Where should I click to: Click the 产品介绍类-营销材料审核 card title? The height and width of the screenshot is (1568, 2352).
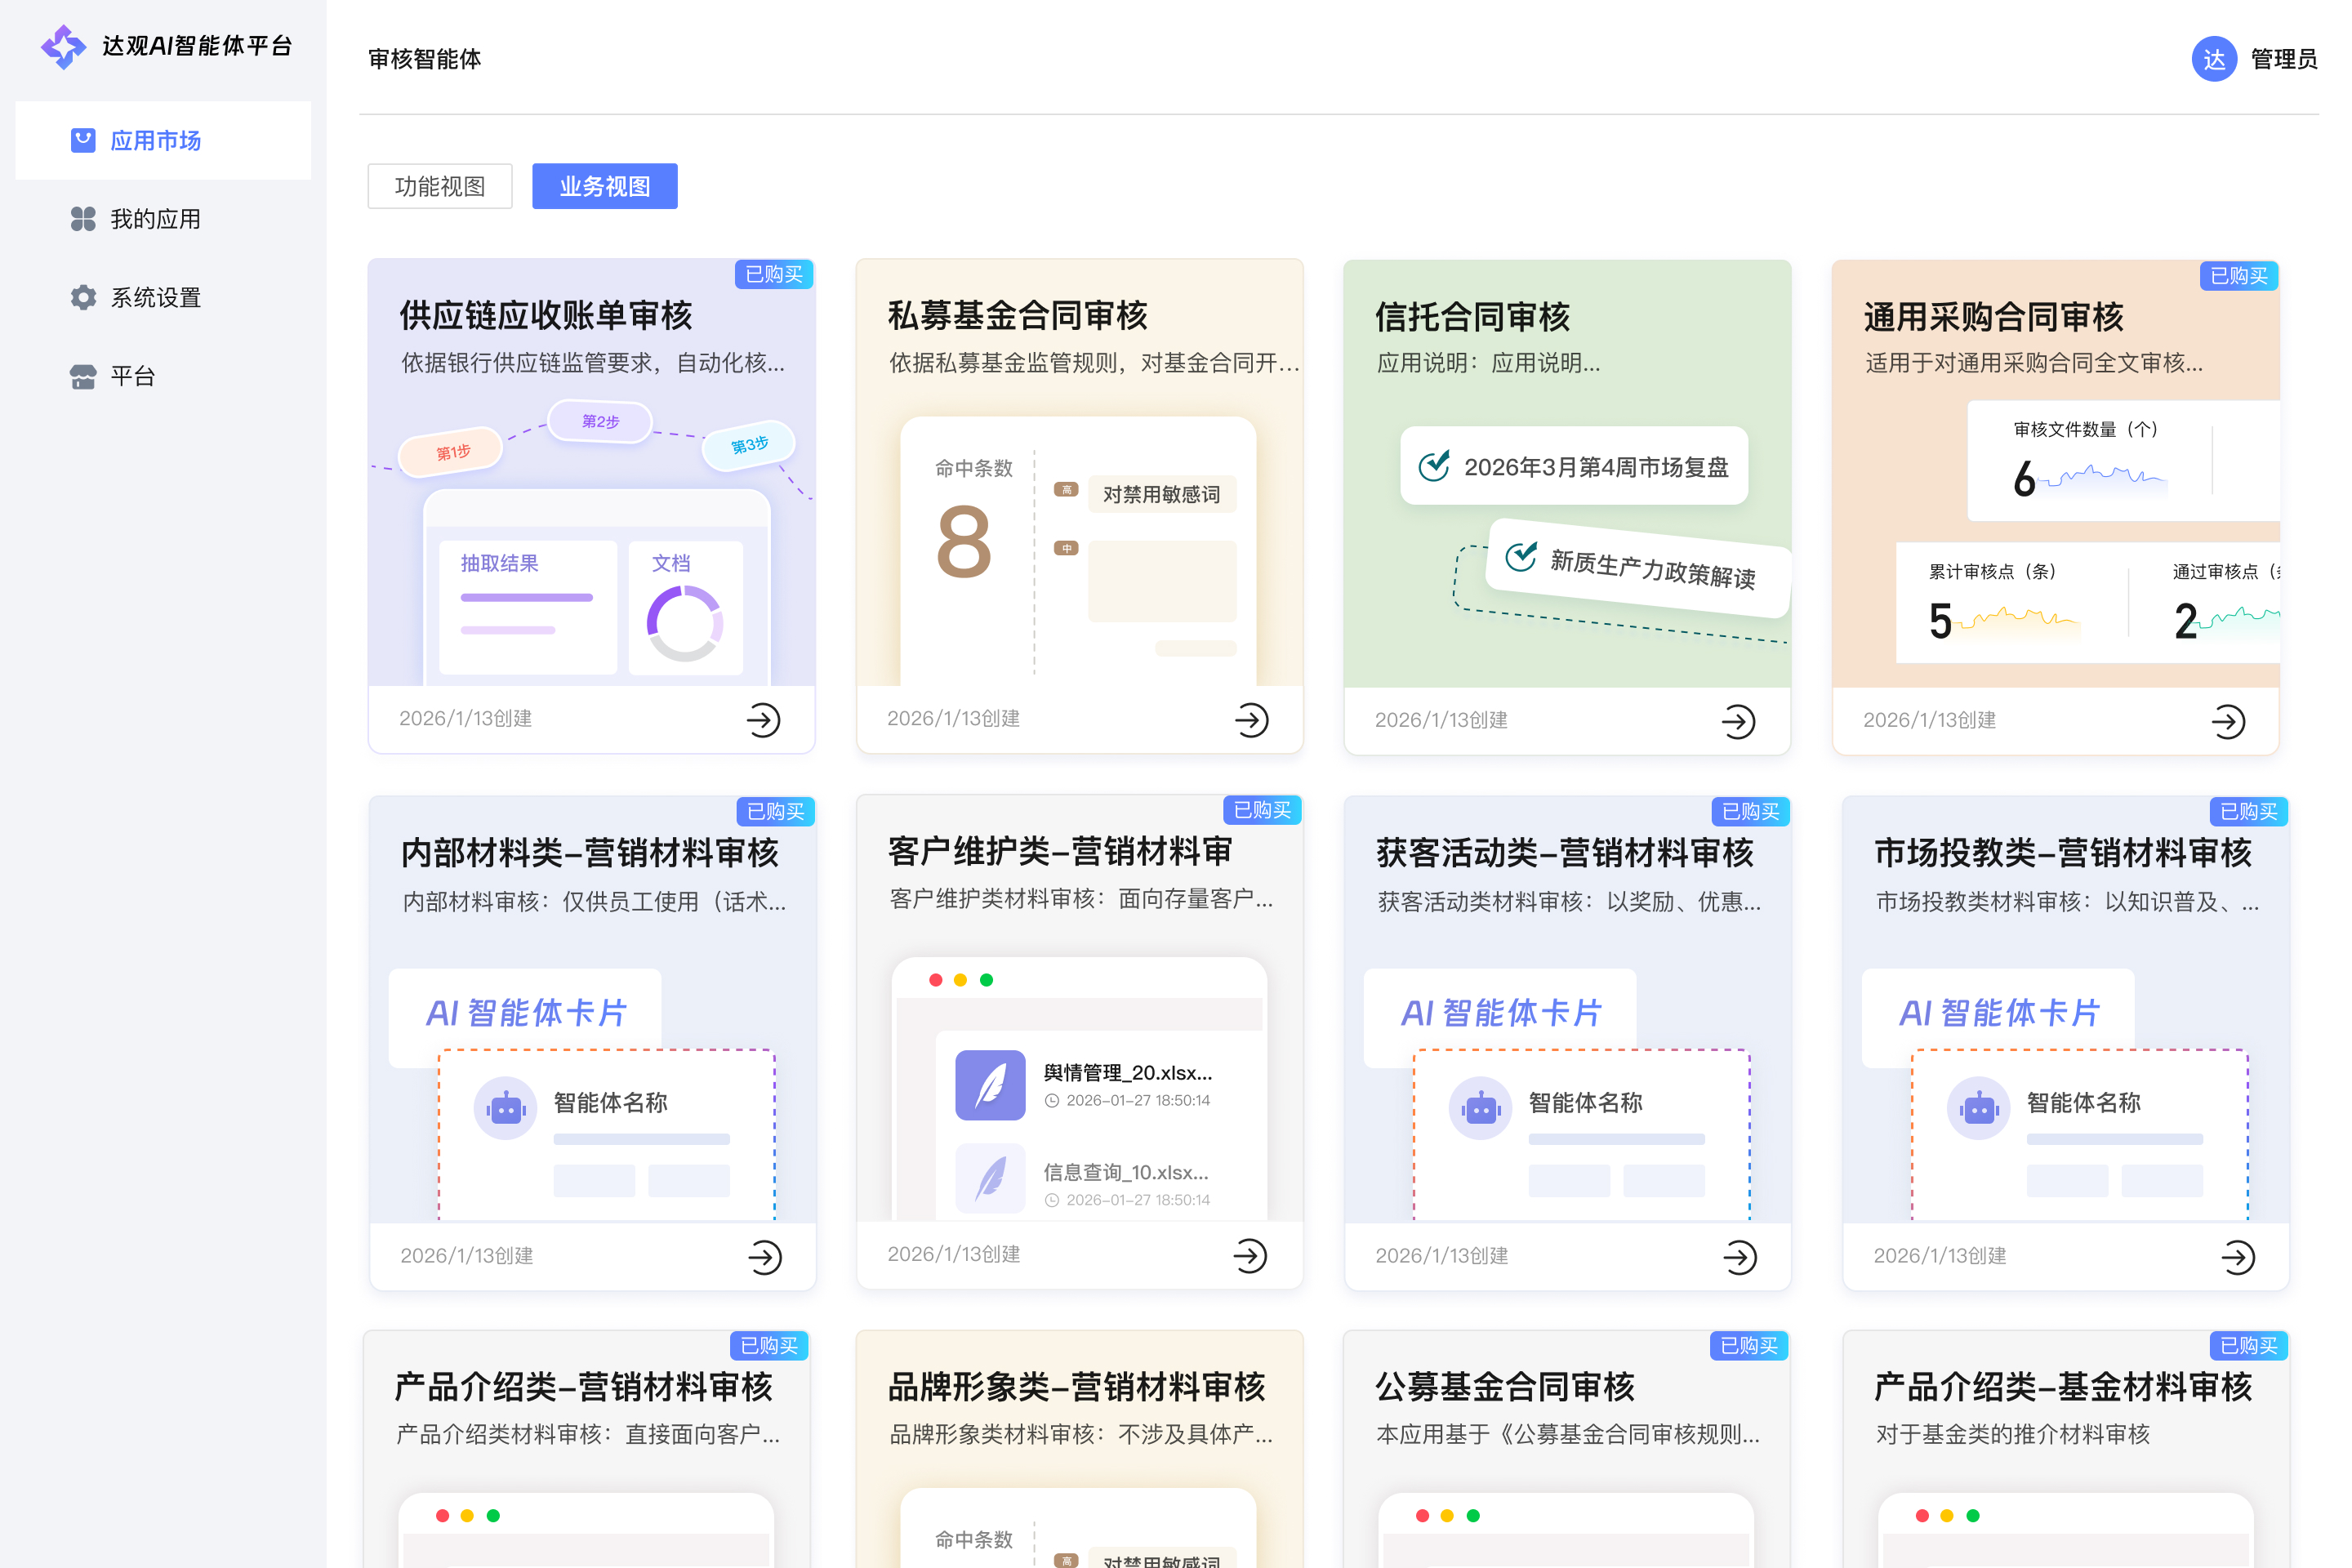(x=584, y=1387)
